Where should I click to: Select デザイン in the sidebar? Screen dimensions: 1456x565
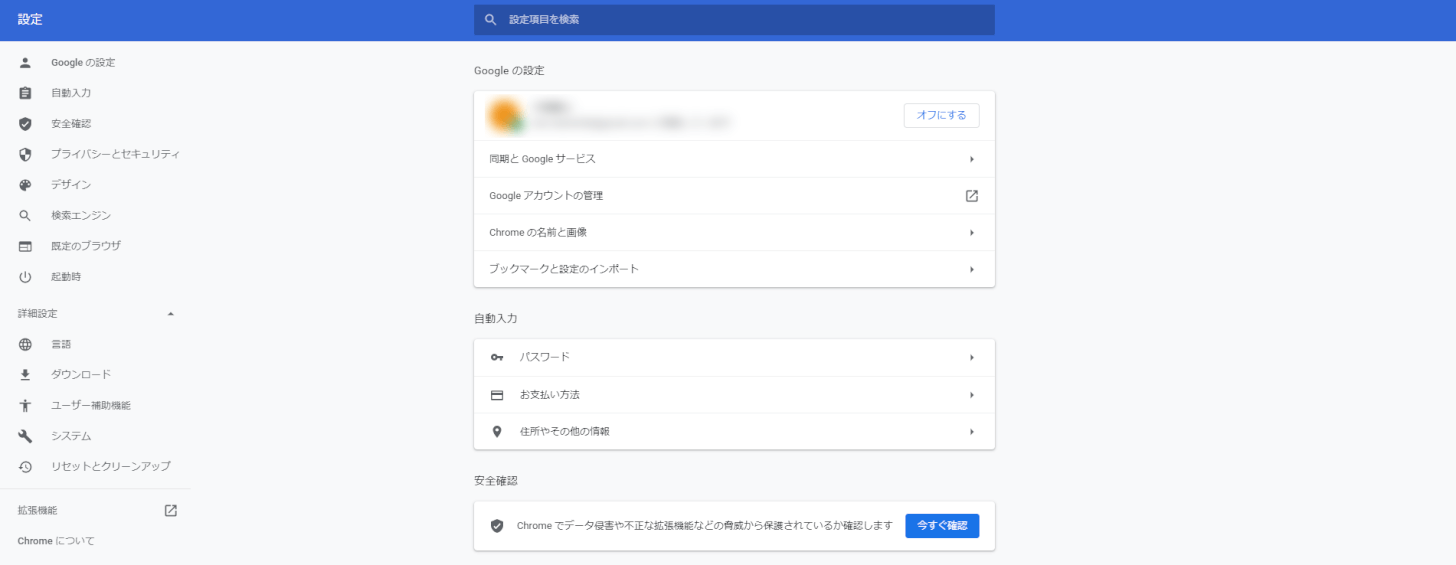pos(71,185)
